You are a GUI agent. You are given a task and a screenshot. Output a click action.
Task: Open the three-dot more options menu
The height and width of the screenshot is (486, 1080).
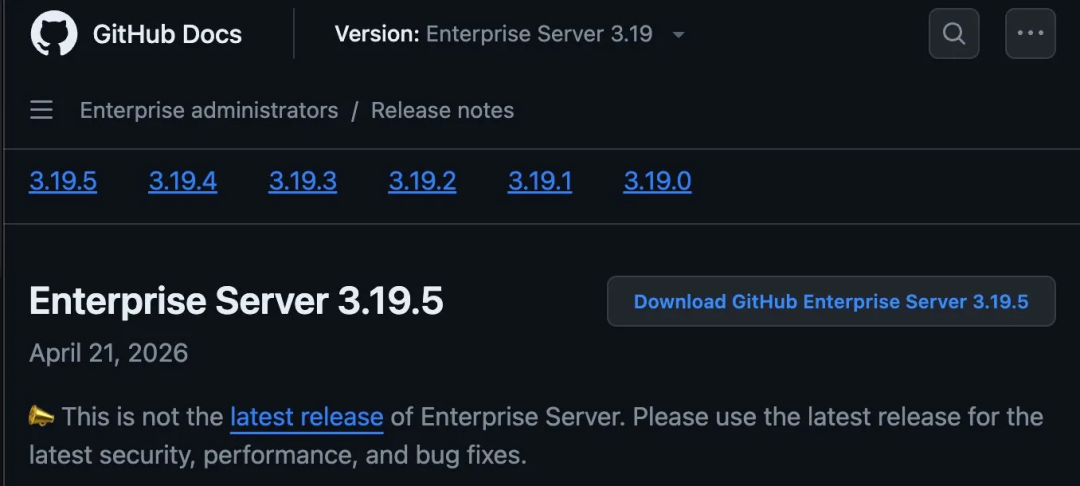(1030, 33)
